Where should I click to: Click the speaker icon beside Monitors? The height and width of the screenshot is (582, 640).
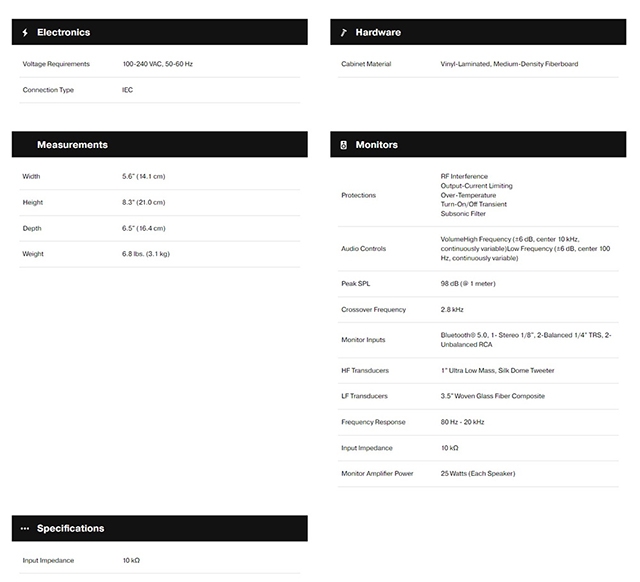coord(343,145)
